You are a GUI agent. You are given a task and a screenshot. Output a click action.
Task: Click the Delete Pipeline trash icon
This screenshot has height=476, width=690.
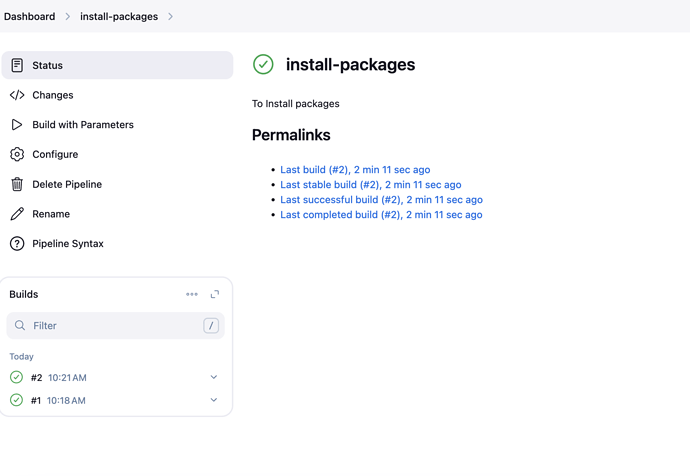click(x=17, y=184)
